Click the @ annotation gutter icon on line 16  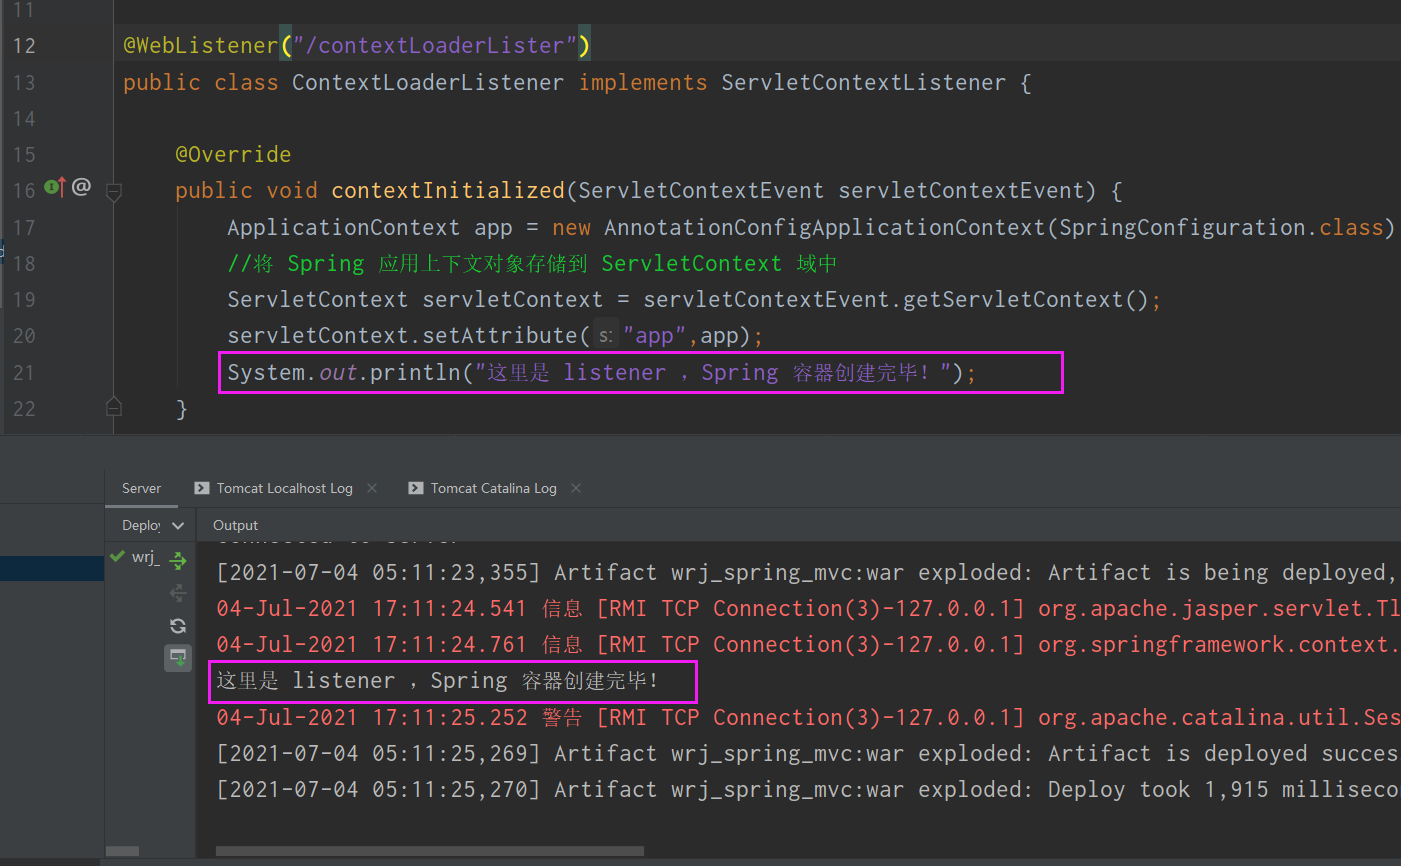(x=82, y=187)
